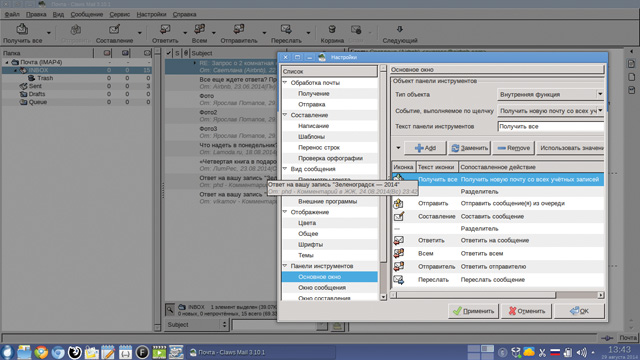Open dropdown arrow next to Составление
640x360 pixels.
pyautogui.click(x=140, y=33)
